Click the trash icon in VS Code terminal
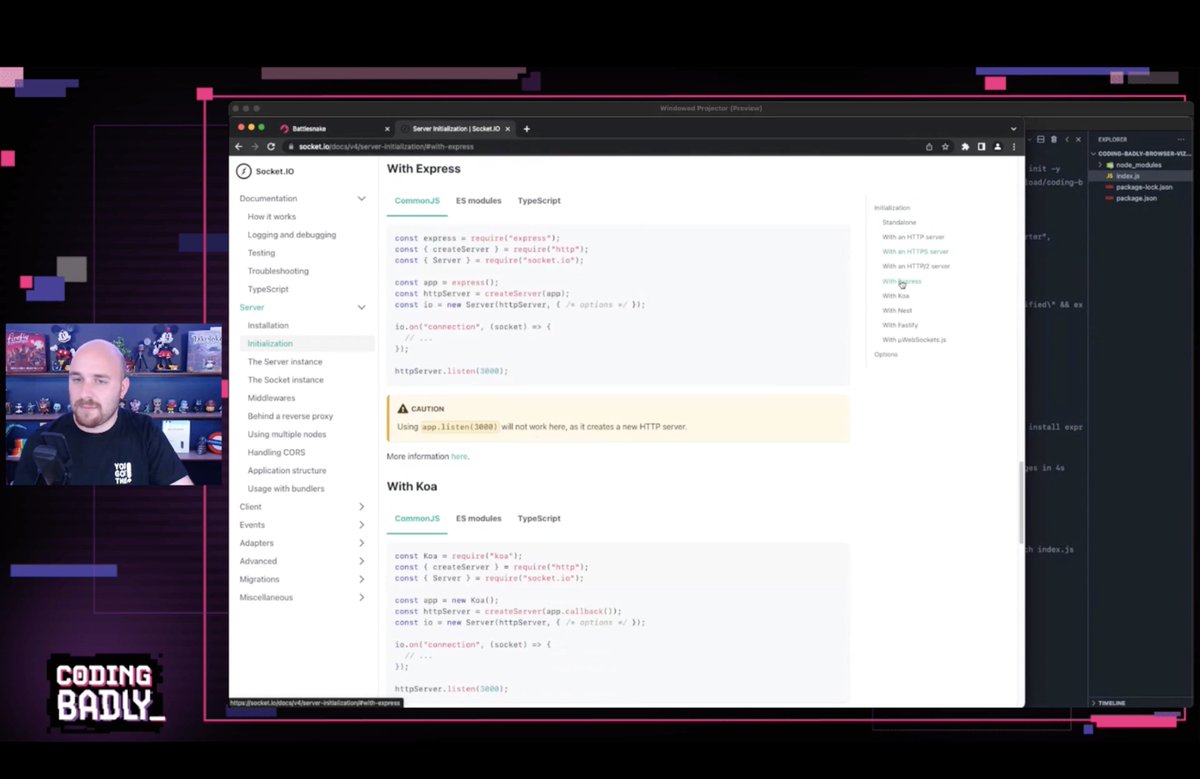 1054,139
